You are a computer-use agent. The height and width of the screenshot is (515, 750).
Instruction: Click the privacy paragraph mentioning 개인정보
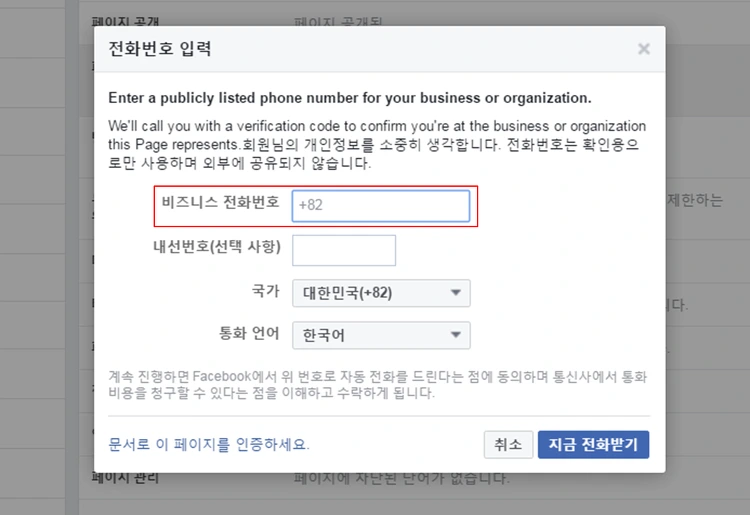377,144
